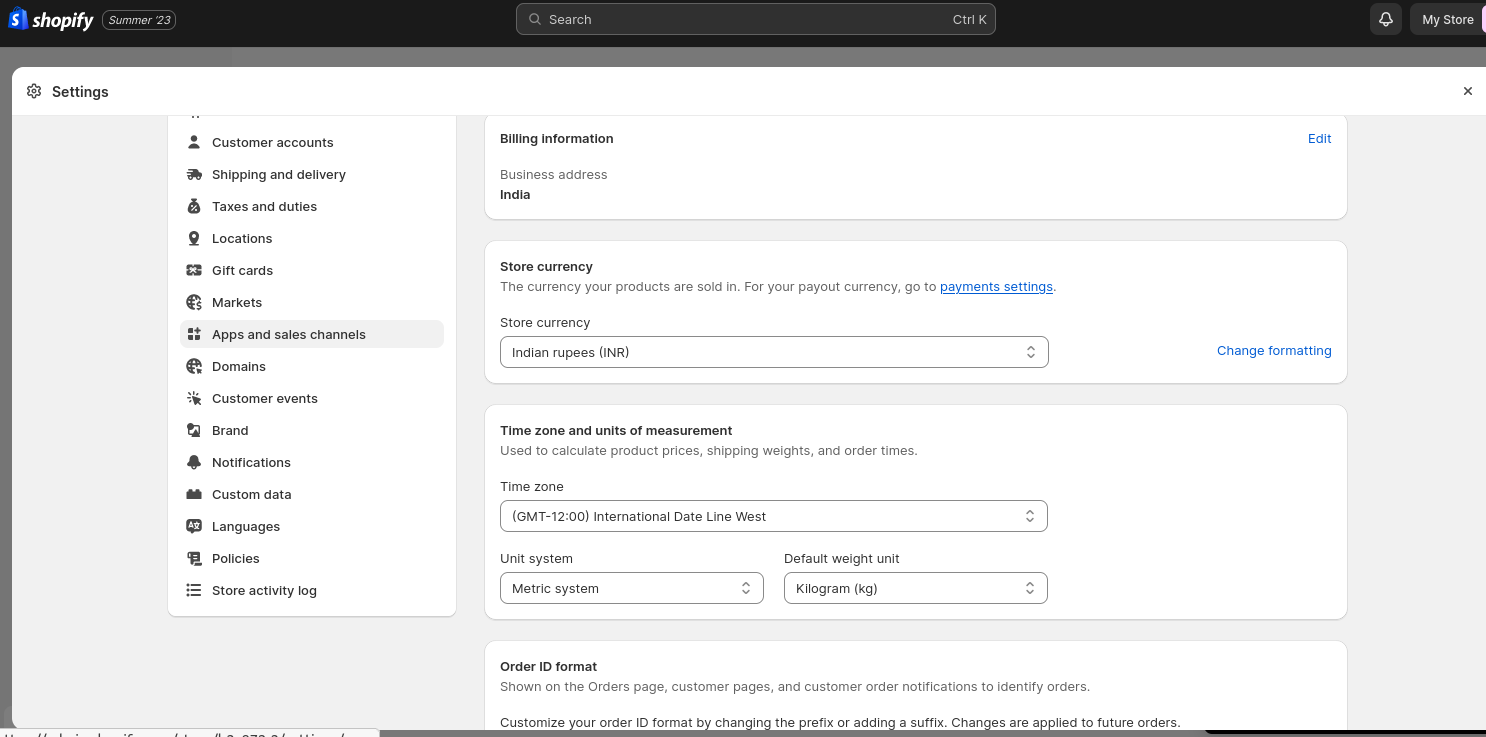Open Brand settings
1486x737 pixels.
point(312,430)
